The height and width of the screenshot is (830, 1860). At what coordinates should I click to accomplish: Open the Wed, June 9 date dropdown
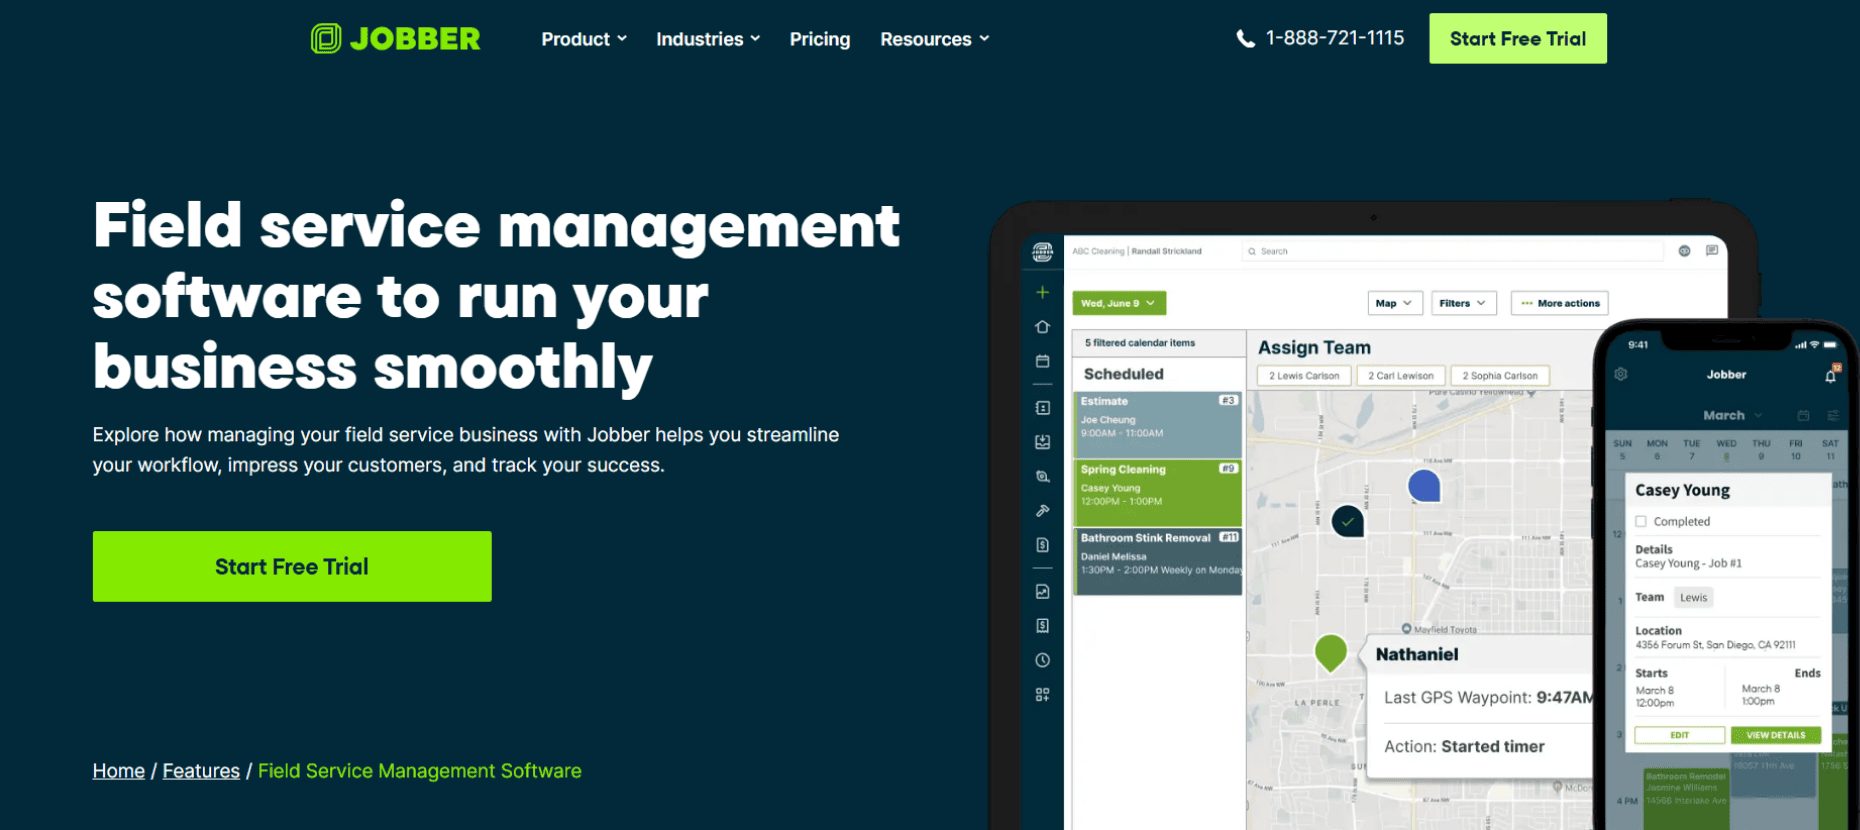click(1119, 303)
